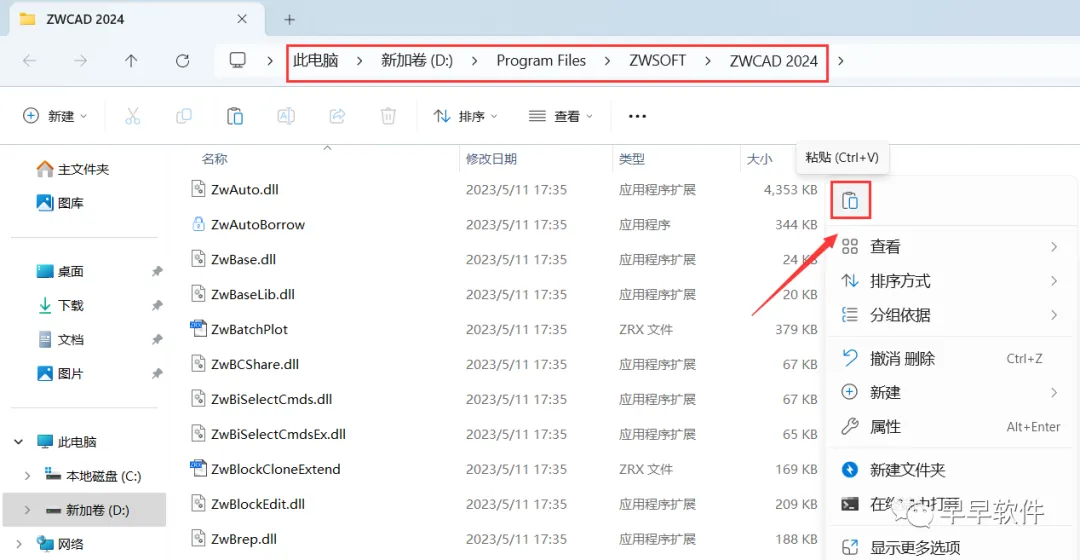Open 新建 submenu in context menu
1080x560 pixels.
[x=951, y=393]
